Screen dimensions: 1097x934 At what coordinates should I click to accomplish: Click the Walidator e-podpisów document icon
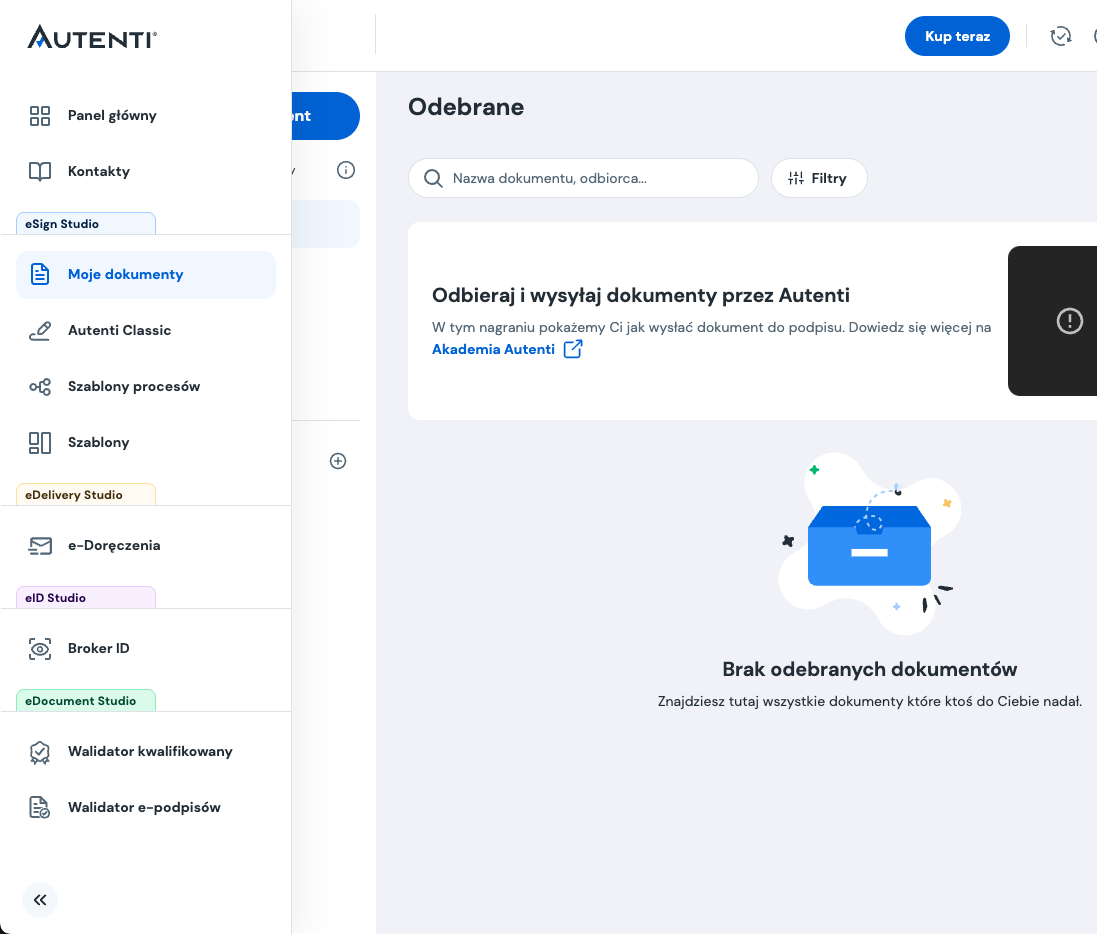pos(40,807)
